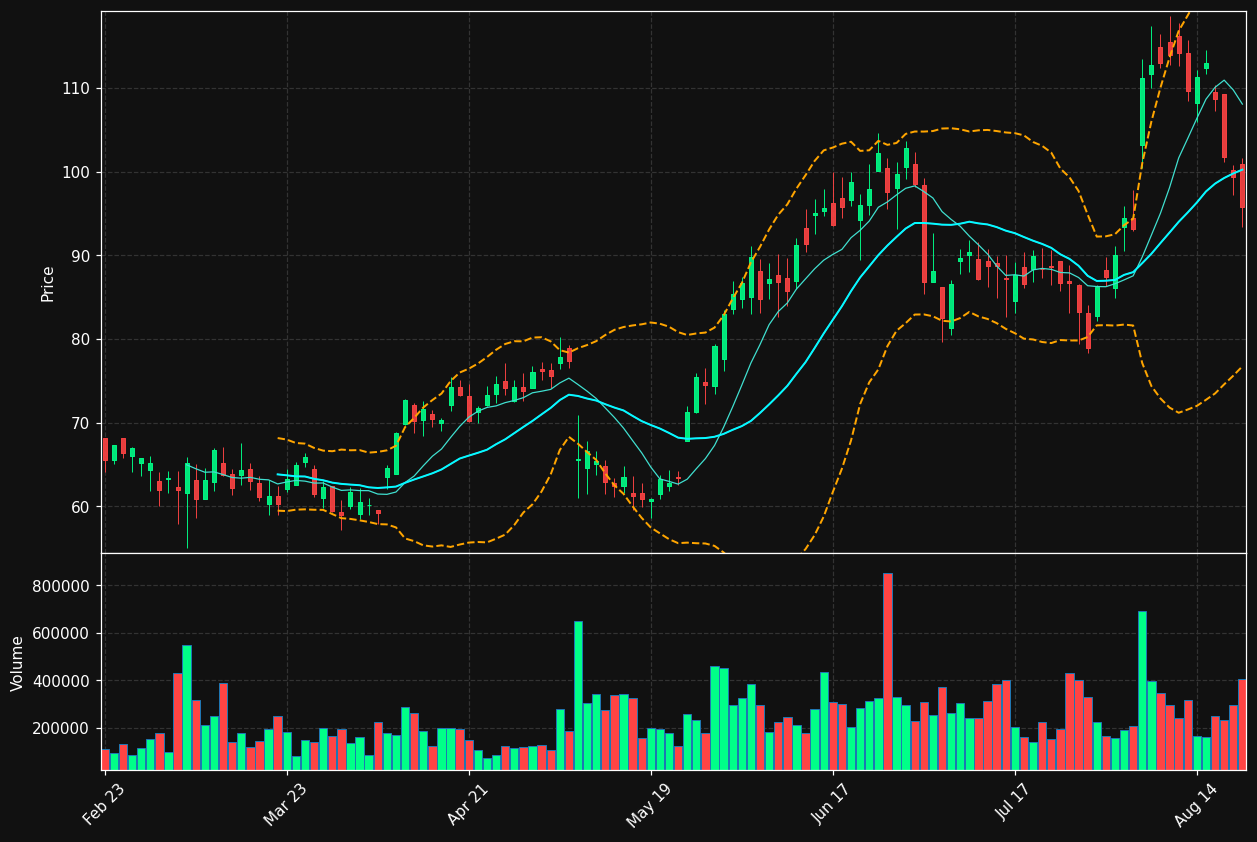Click the May 19 date label
Screen dimensions: 1257x842
tap(650, 804)
